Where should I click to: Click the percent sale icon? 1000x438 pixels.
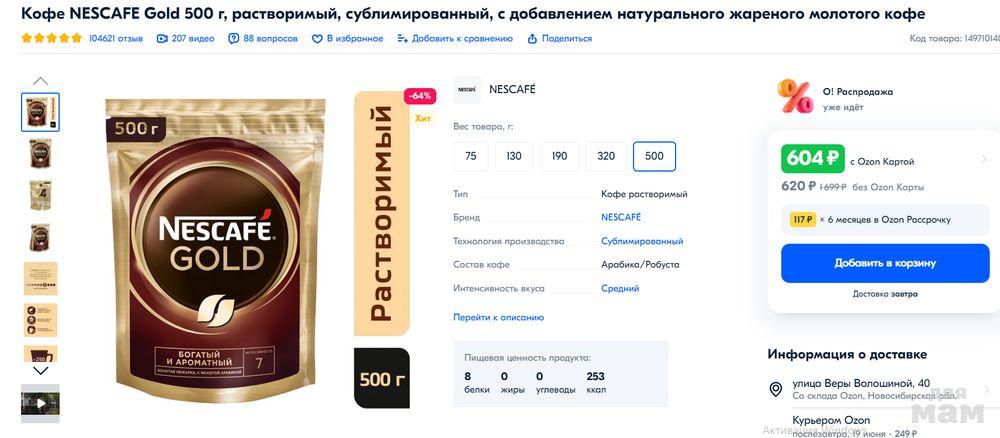[x=795, y=96]
